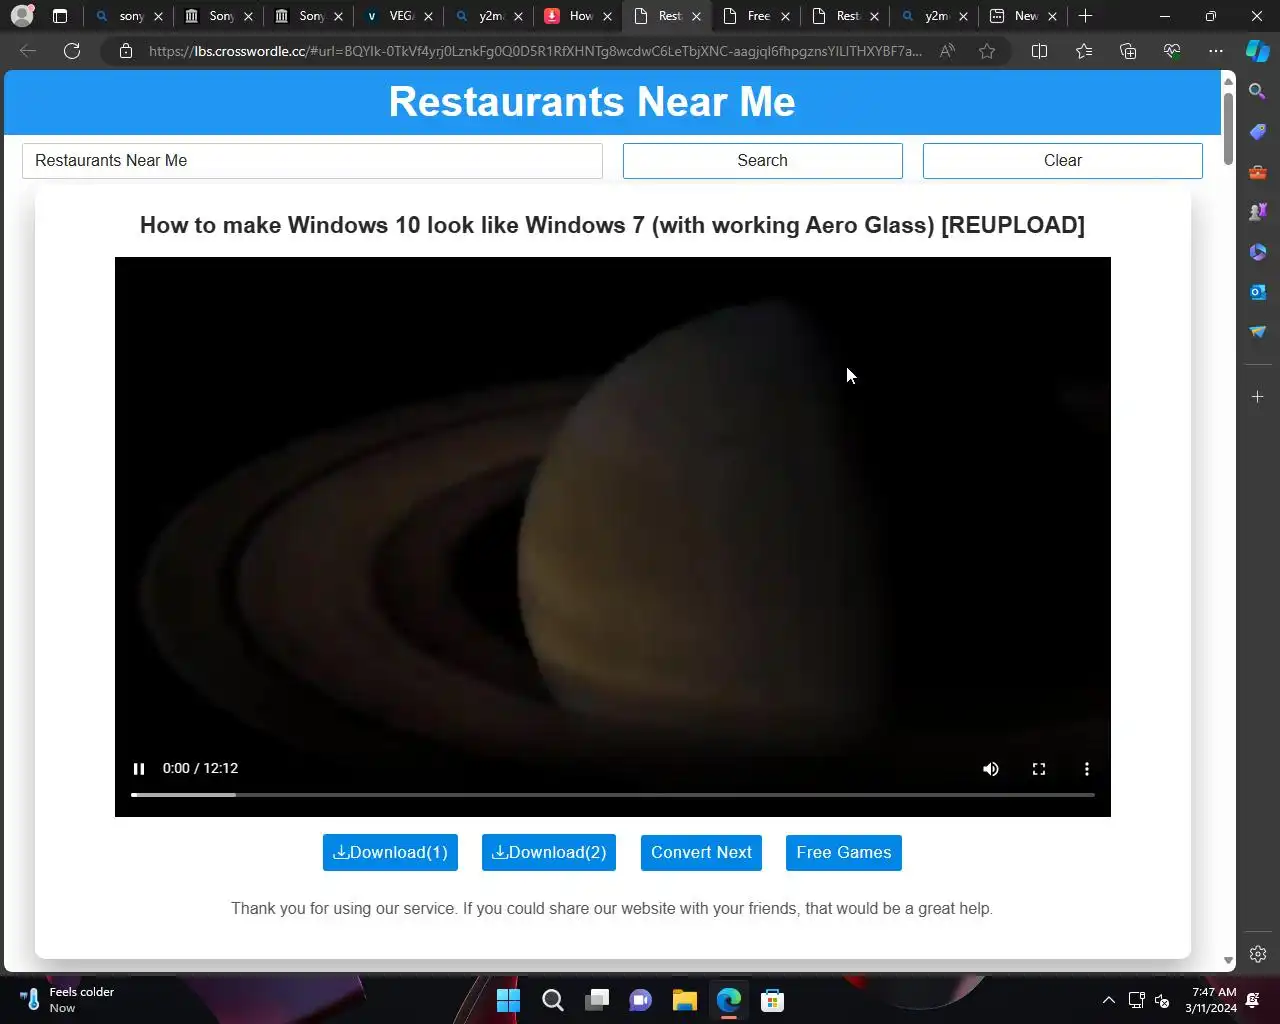Click the browser address bar URL
1280x1024 pixels.
(x=535, y=51)
